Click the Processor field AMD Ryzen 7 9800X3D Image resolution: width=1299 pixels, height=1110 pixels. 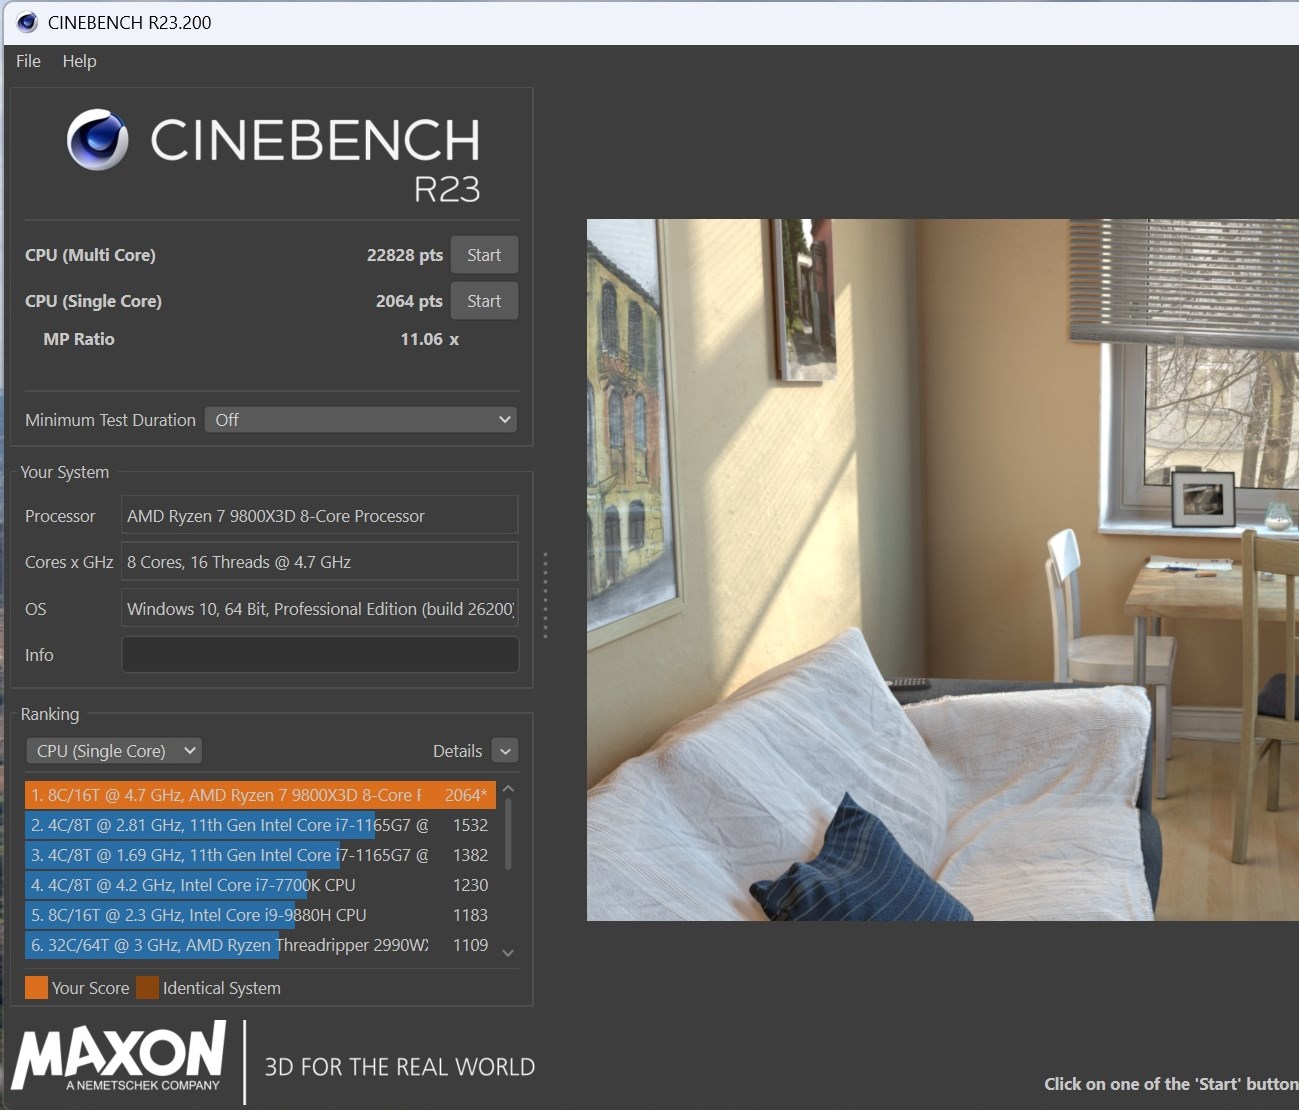click(320, 516)
